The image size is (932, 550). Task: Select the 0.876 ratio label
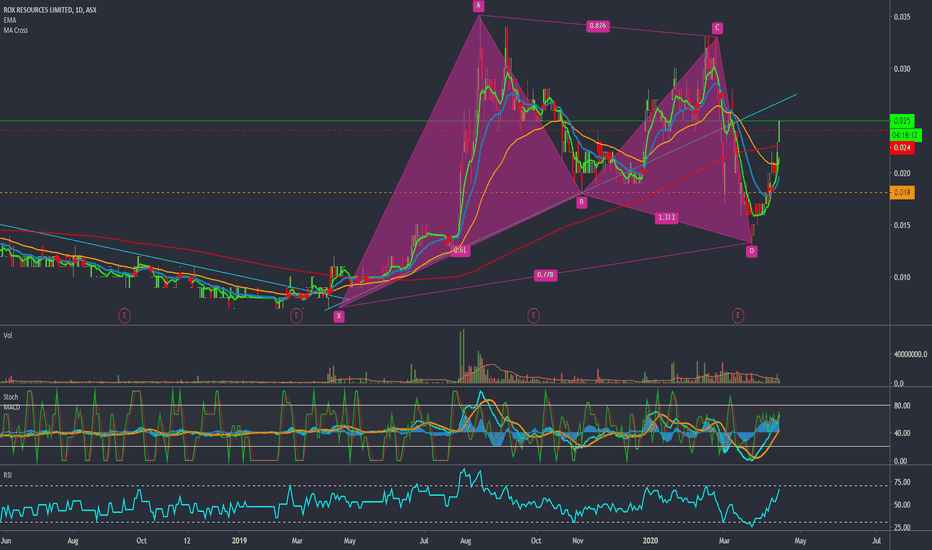coord(597,26)
